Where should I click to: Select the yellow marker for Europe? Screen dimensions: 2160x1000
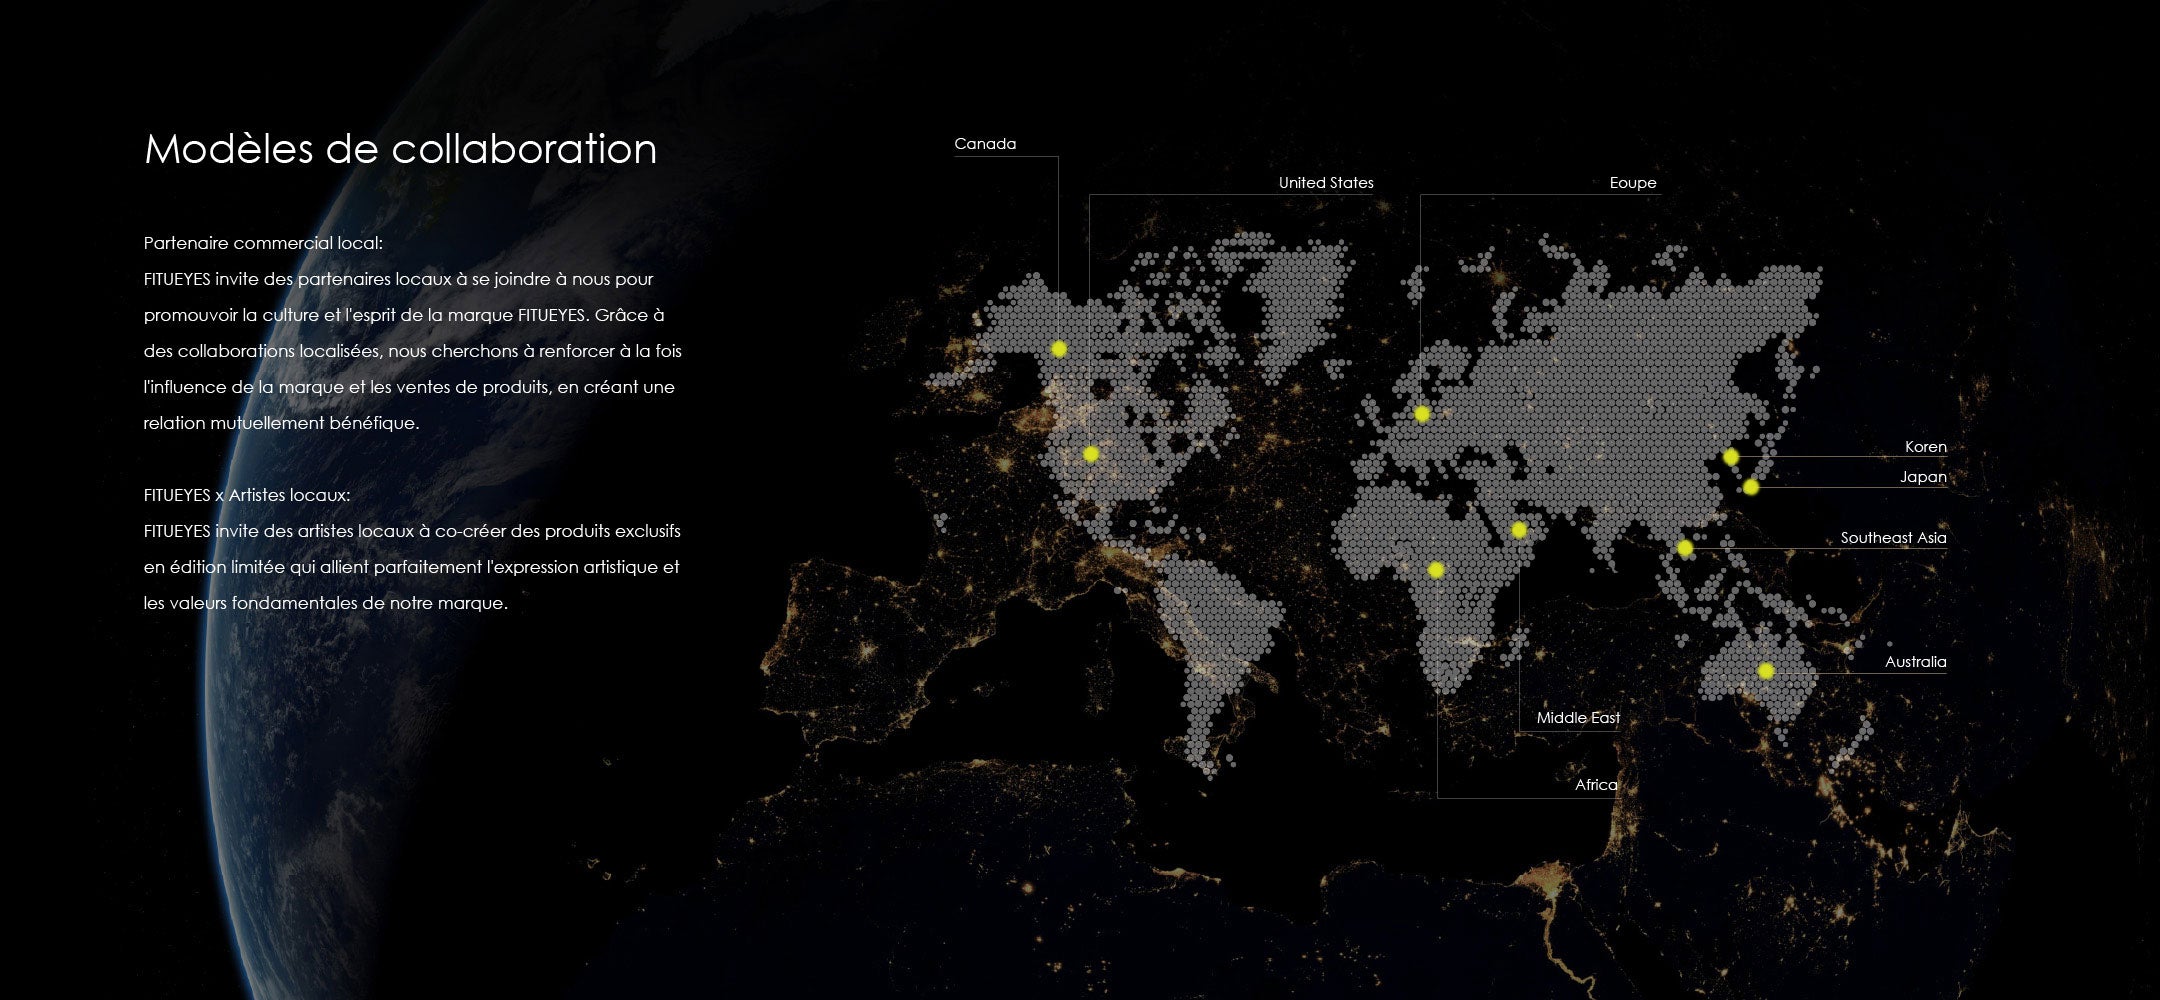[x=1422, y=414]
